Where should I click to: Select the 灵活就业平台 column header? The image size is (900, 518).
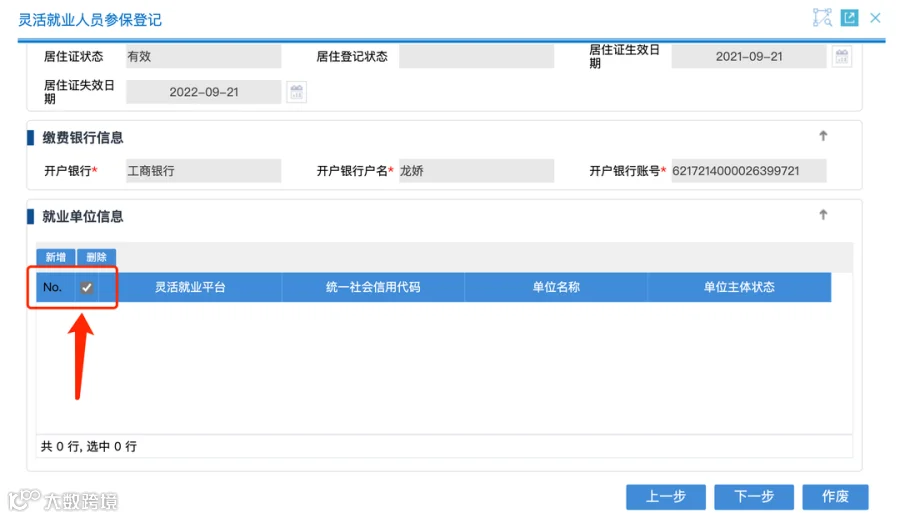pyautogui.click(x=190, y=287)
